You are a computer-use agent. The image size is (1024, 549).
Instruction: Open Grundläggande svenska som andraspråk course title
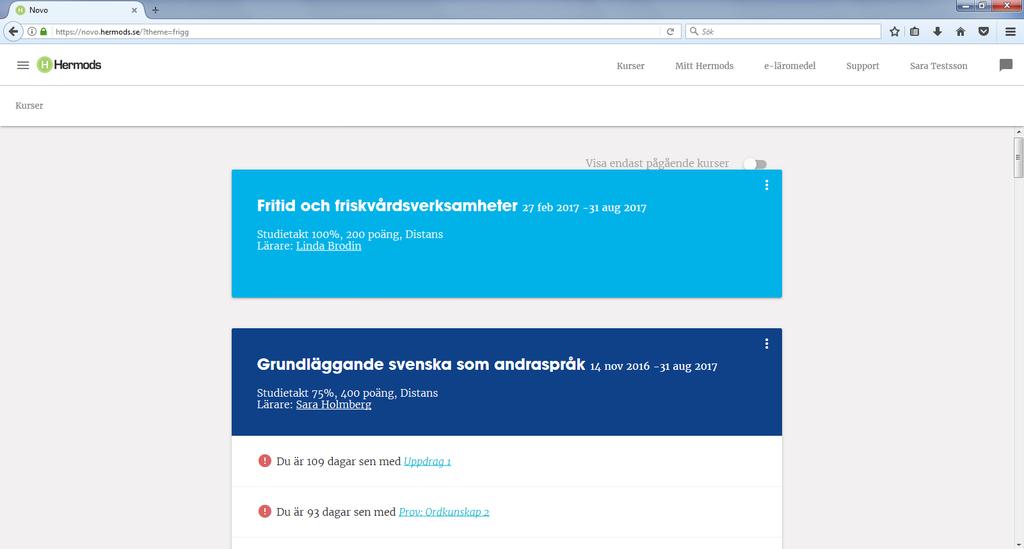click(421, 364)
